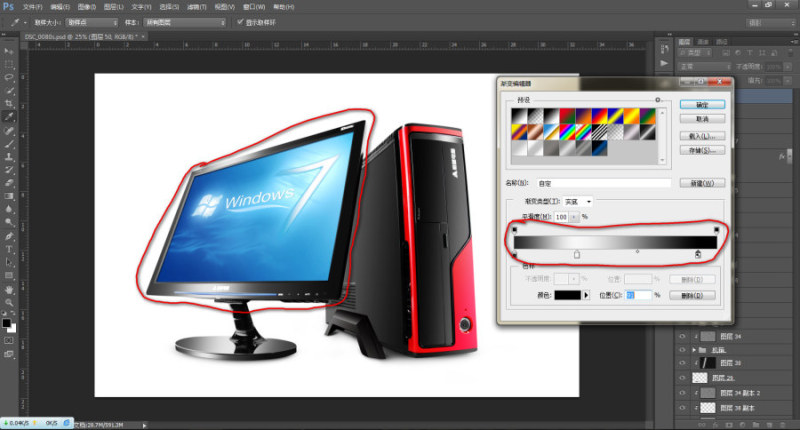Click the black 颜色 swatch for the stop
800x430 pixels.
click(x=567, y=295)
